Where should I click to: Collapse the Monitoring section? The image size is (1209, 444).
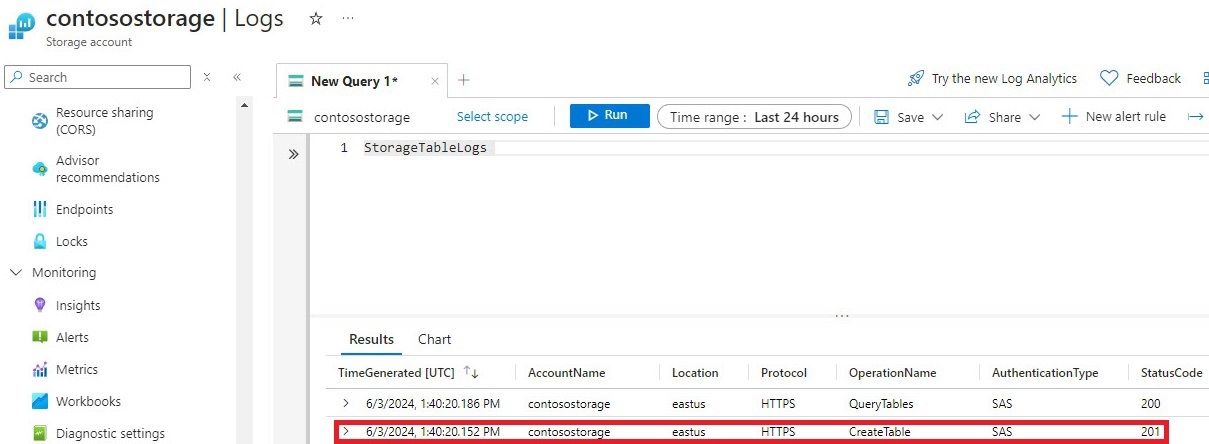pyautogui.click(x=16, y=272)
